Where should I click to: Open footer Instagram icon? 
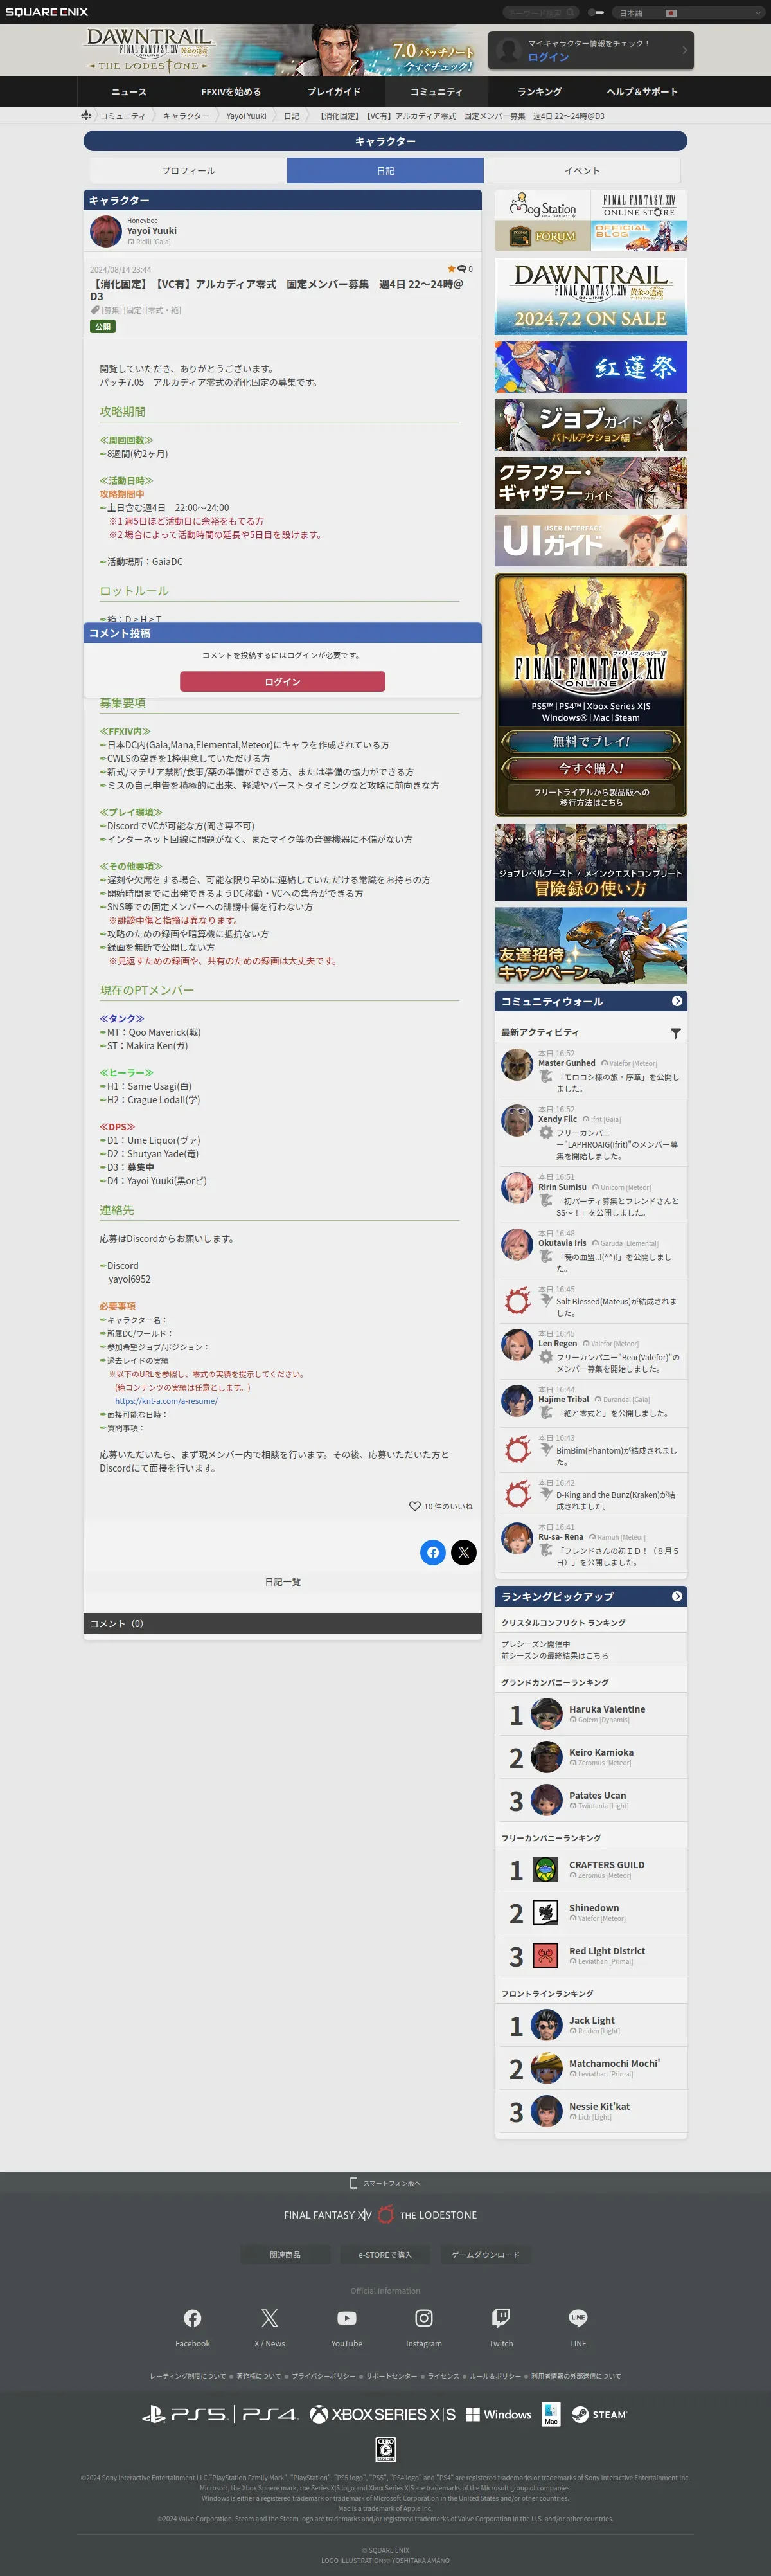(x=424, y=2318)
